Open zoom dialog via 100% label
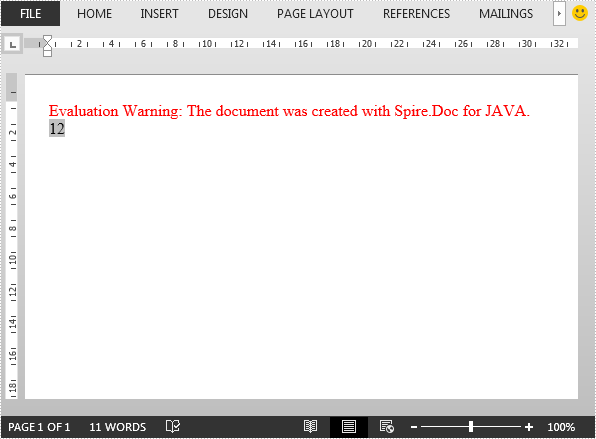 click(561, 427)
